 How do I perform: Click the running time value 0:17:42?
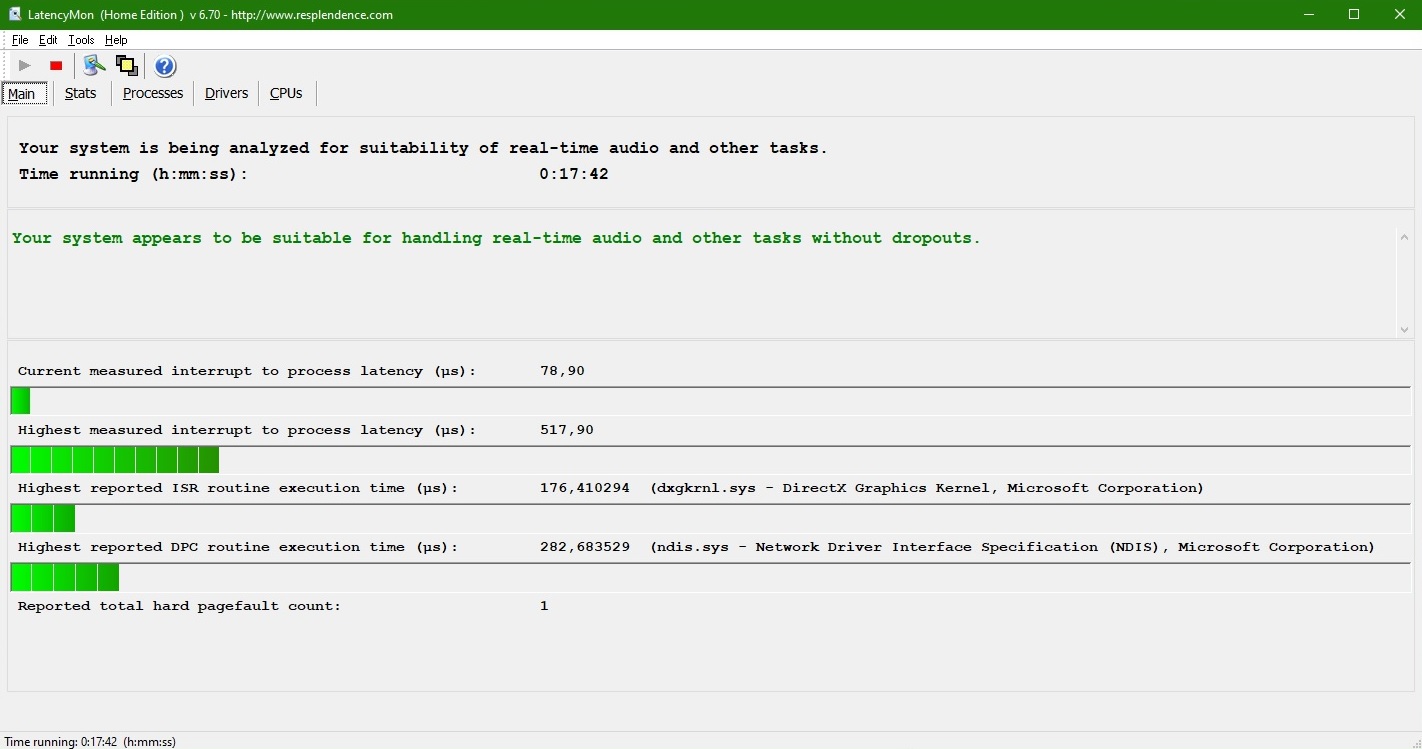click(x=574, y=174)
